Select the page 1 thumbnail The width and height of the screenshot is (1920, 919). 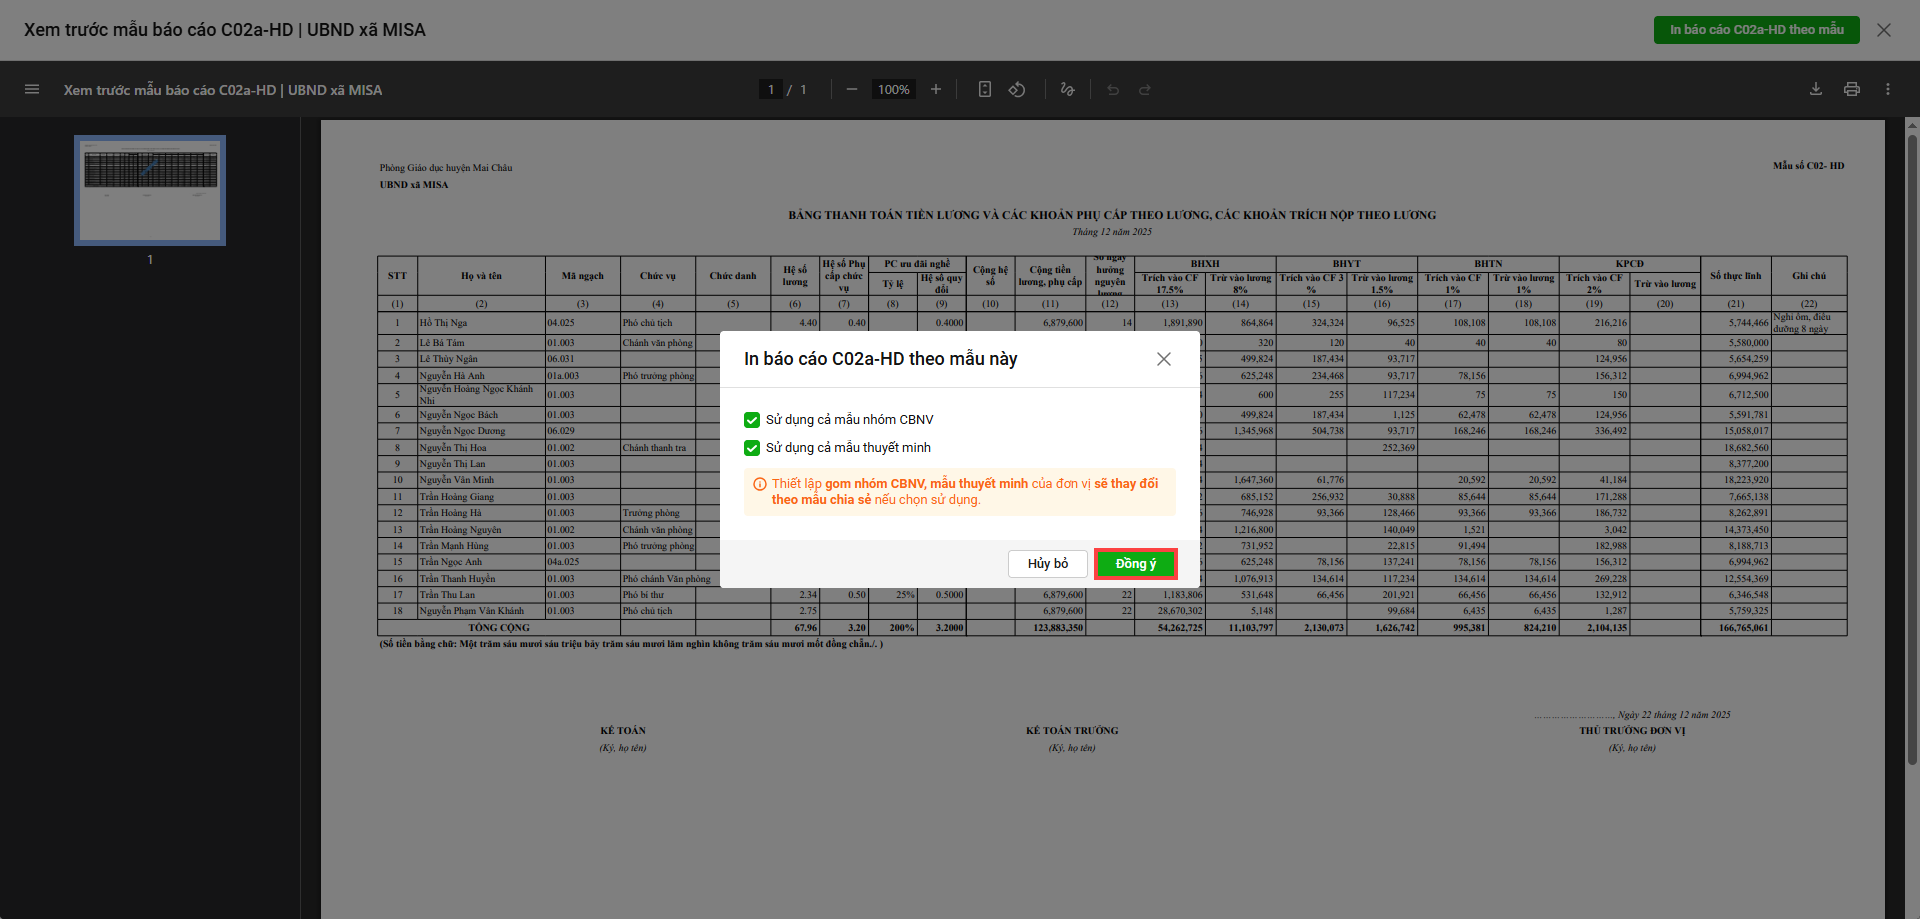[x=150, y=190]
